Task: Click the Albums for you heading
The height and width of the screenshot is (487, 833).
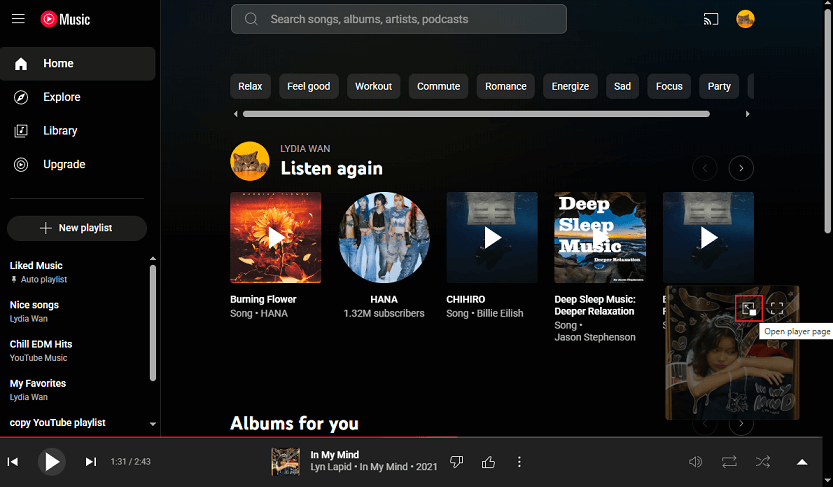Action: point(294,423)
